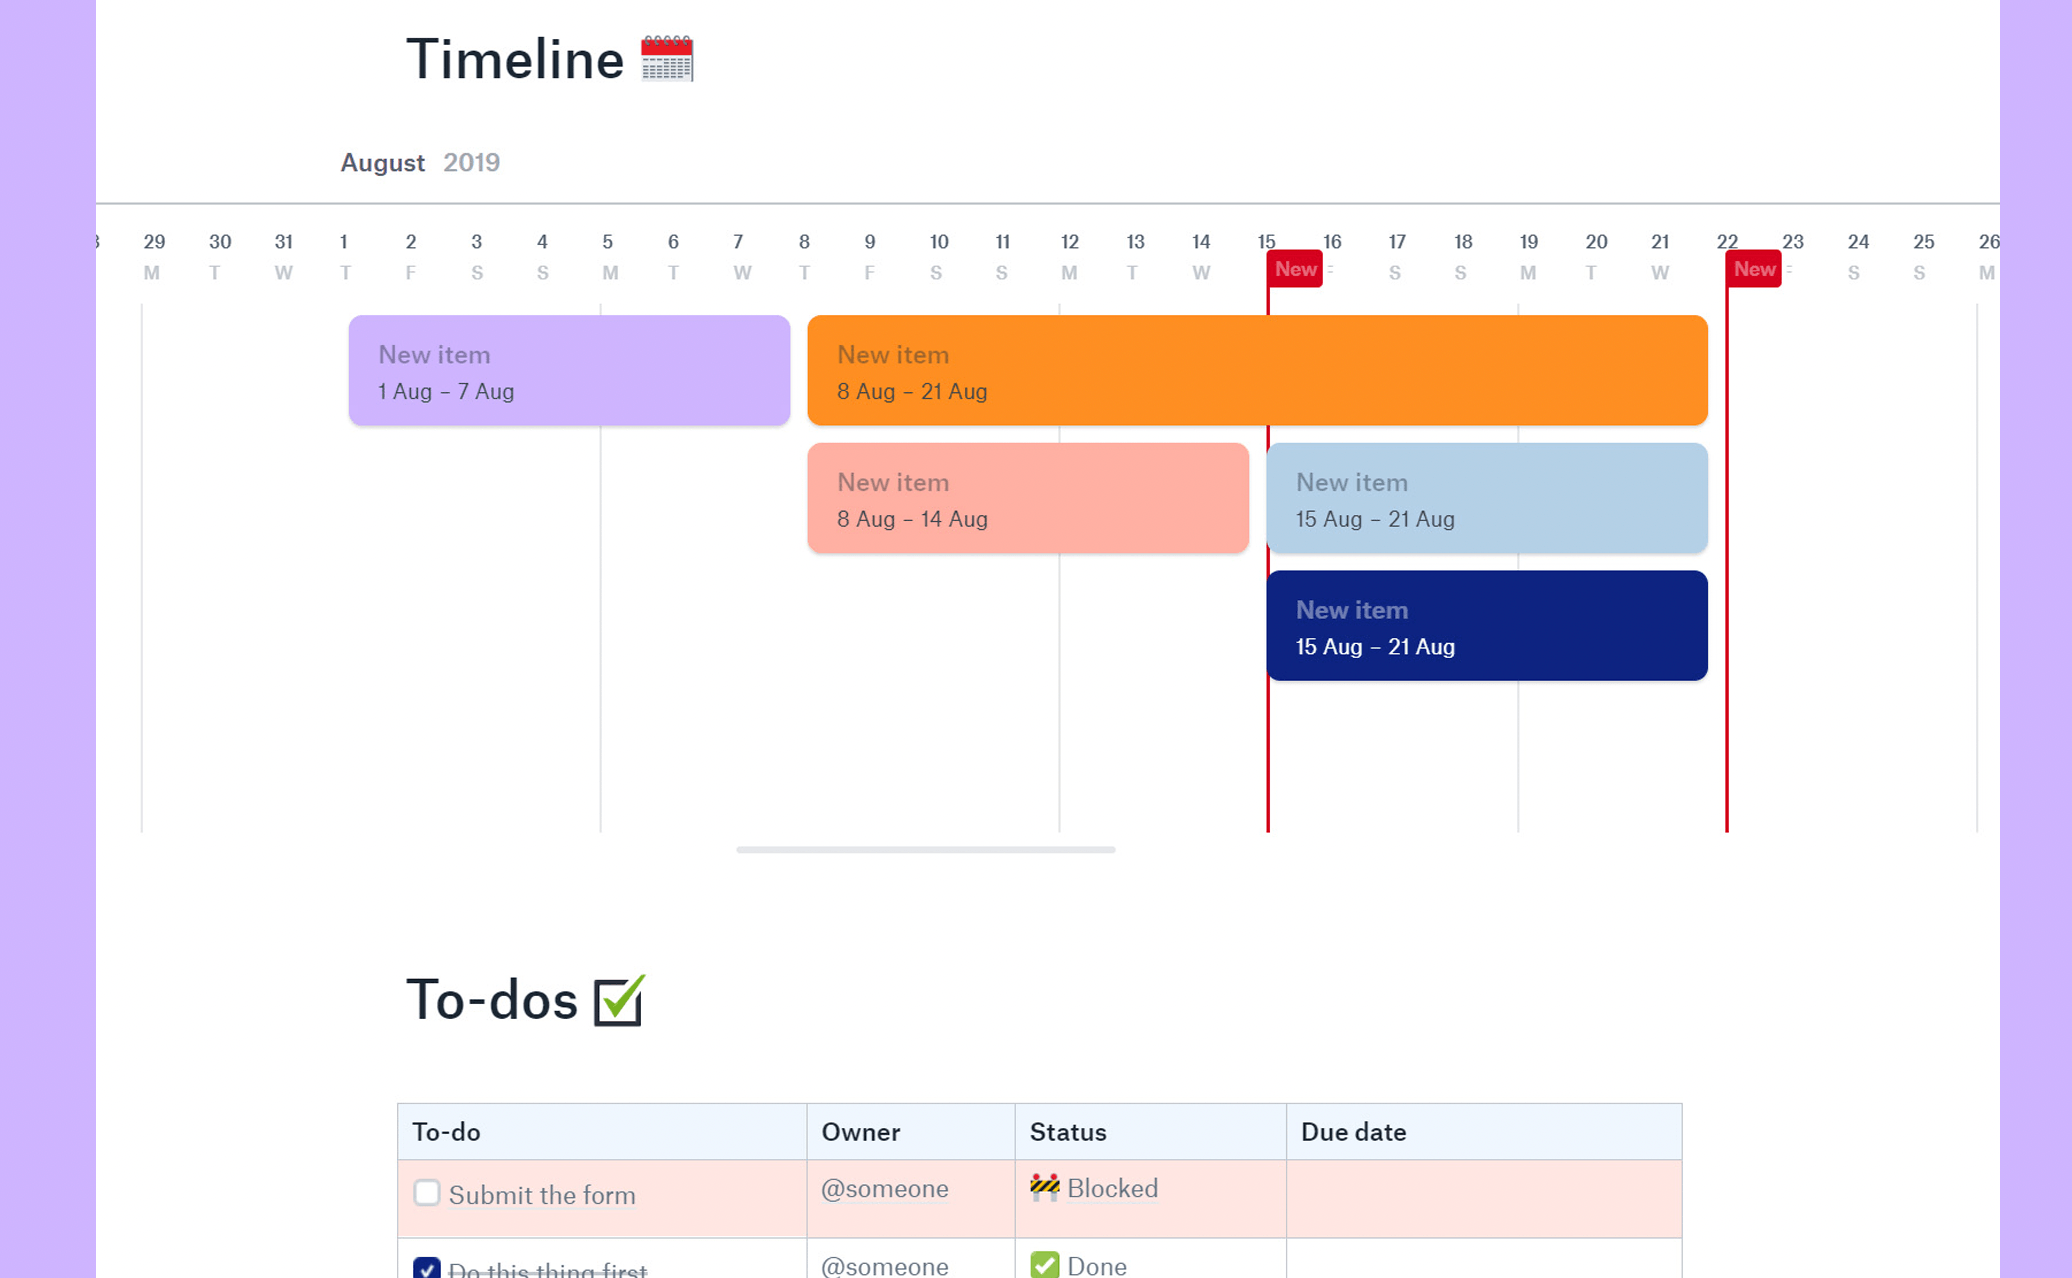Click day 5 Monday in the timeline header
Screen dimensions: 2072x1278
click(608, 256)
